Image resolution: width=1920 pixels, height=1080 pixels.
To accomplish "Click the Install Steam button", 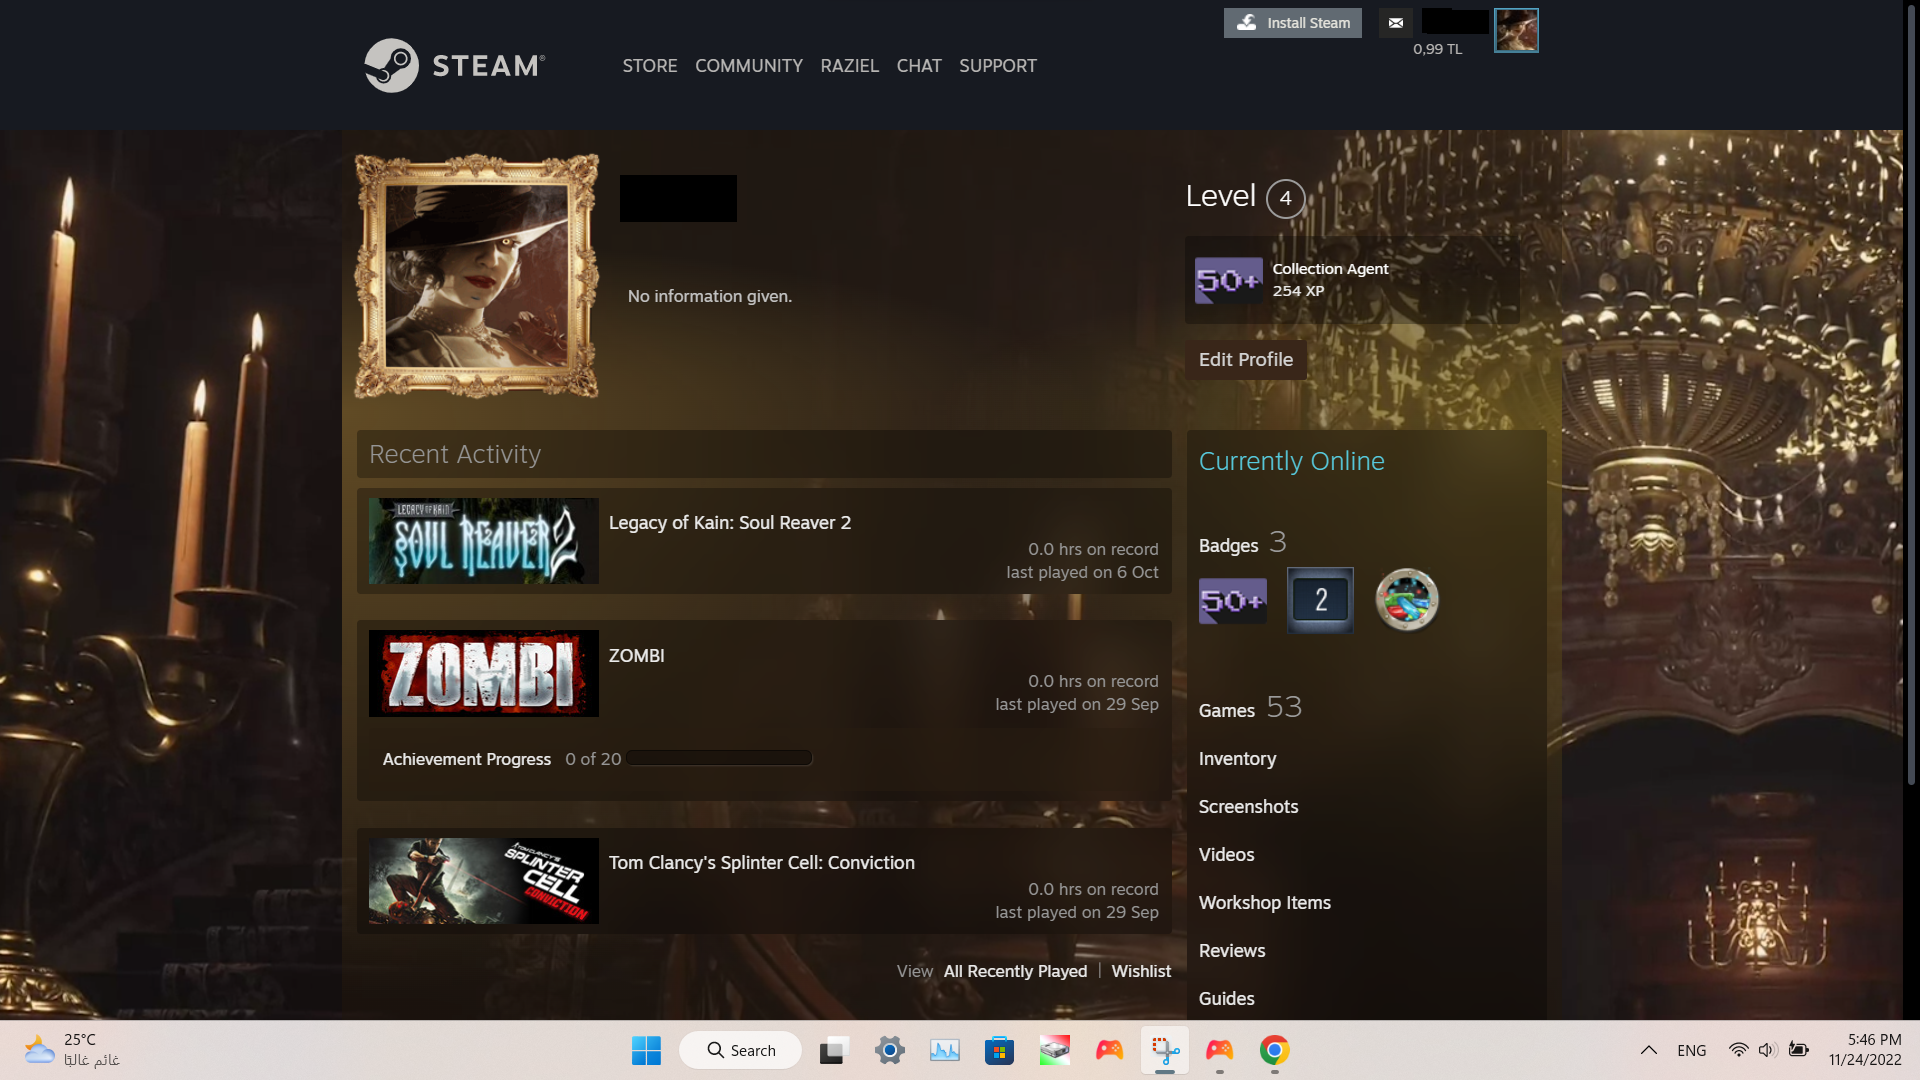I will 1293,23.
